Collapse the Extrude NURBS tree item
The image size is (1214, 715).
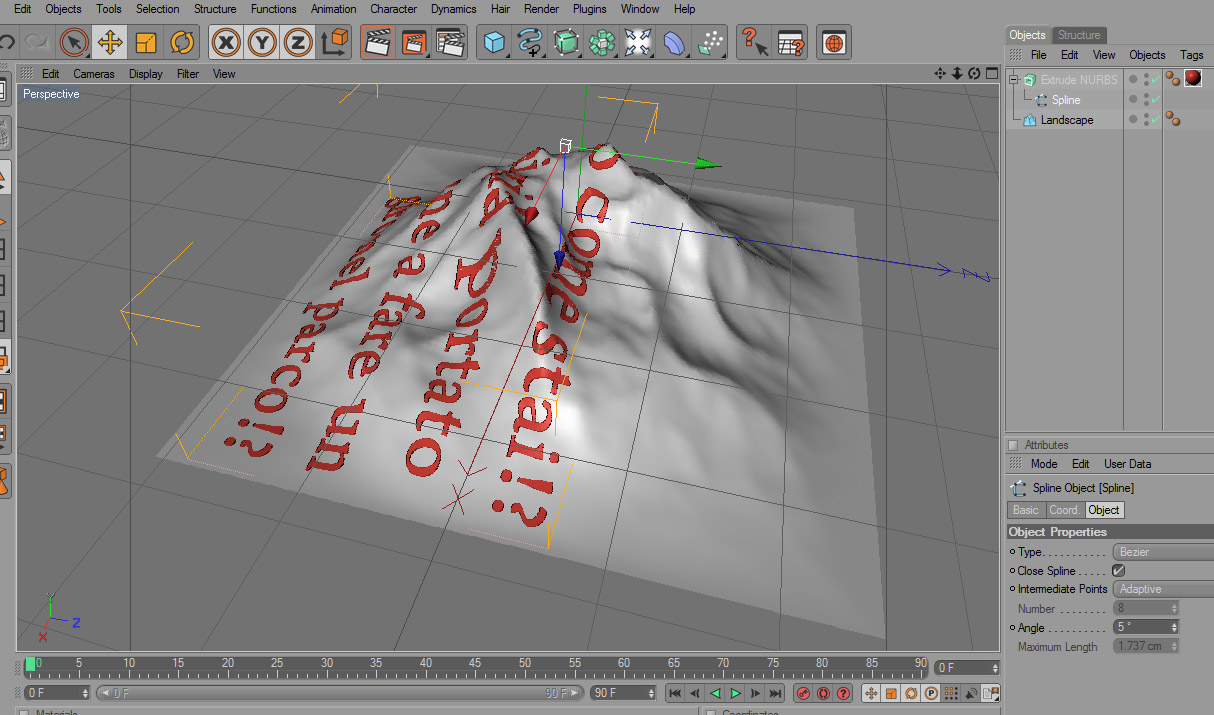(1013, 80)
